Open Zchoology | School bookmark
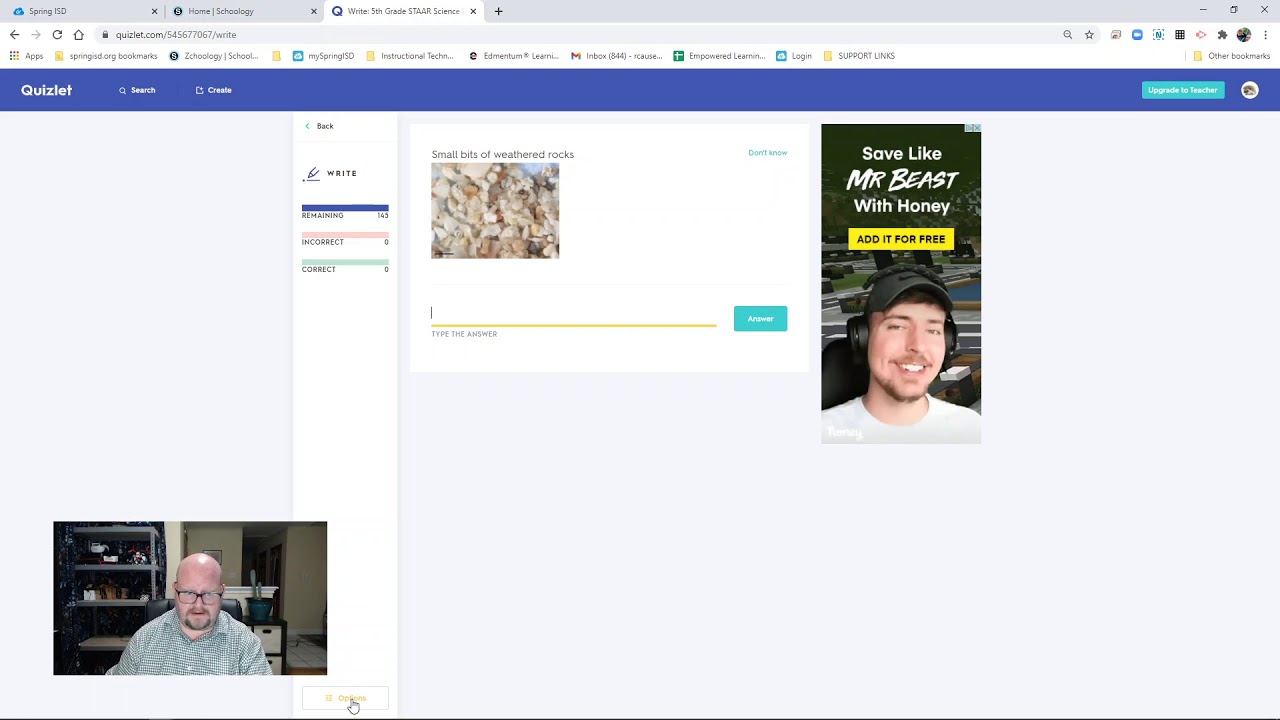The height and width of the screenshot is (720, 1280). point(213,56)
